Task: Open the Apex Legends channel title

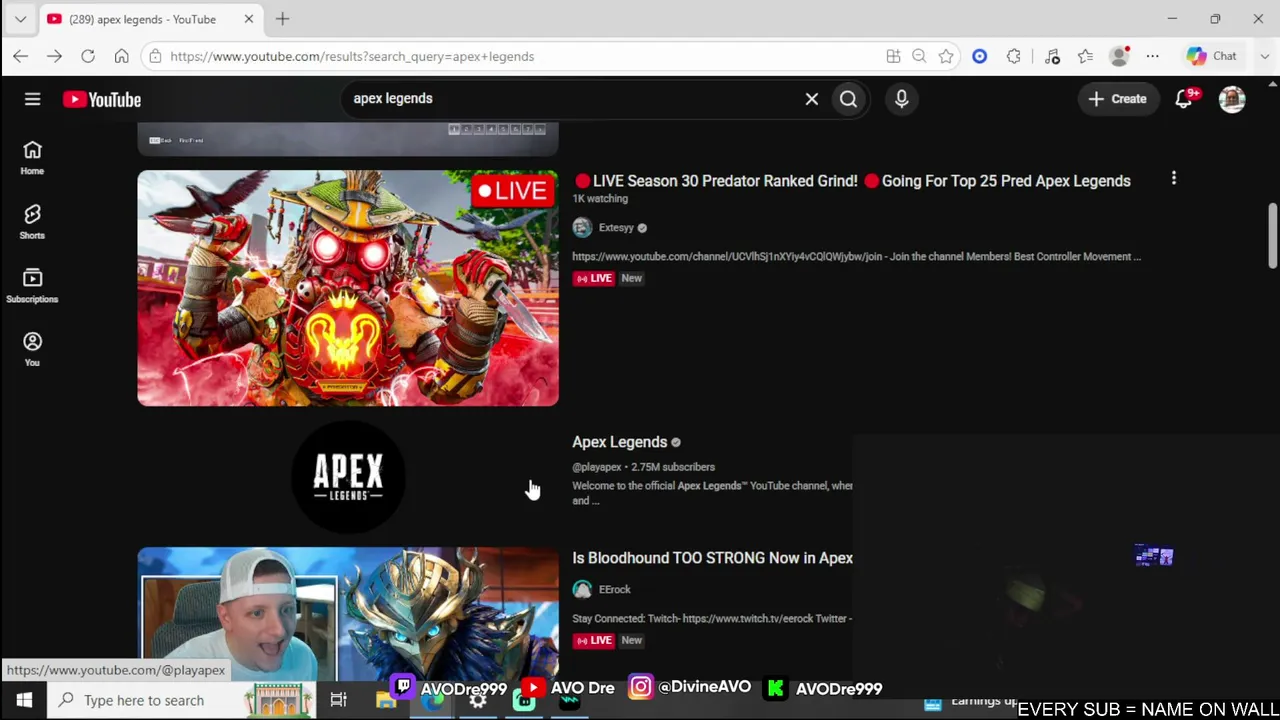Action: [619, 442]
